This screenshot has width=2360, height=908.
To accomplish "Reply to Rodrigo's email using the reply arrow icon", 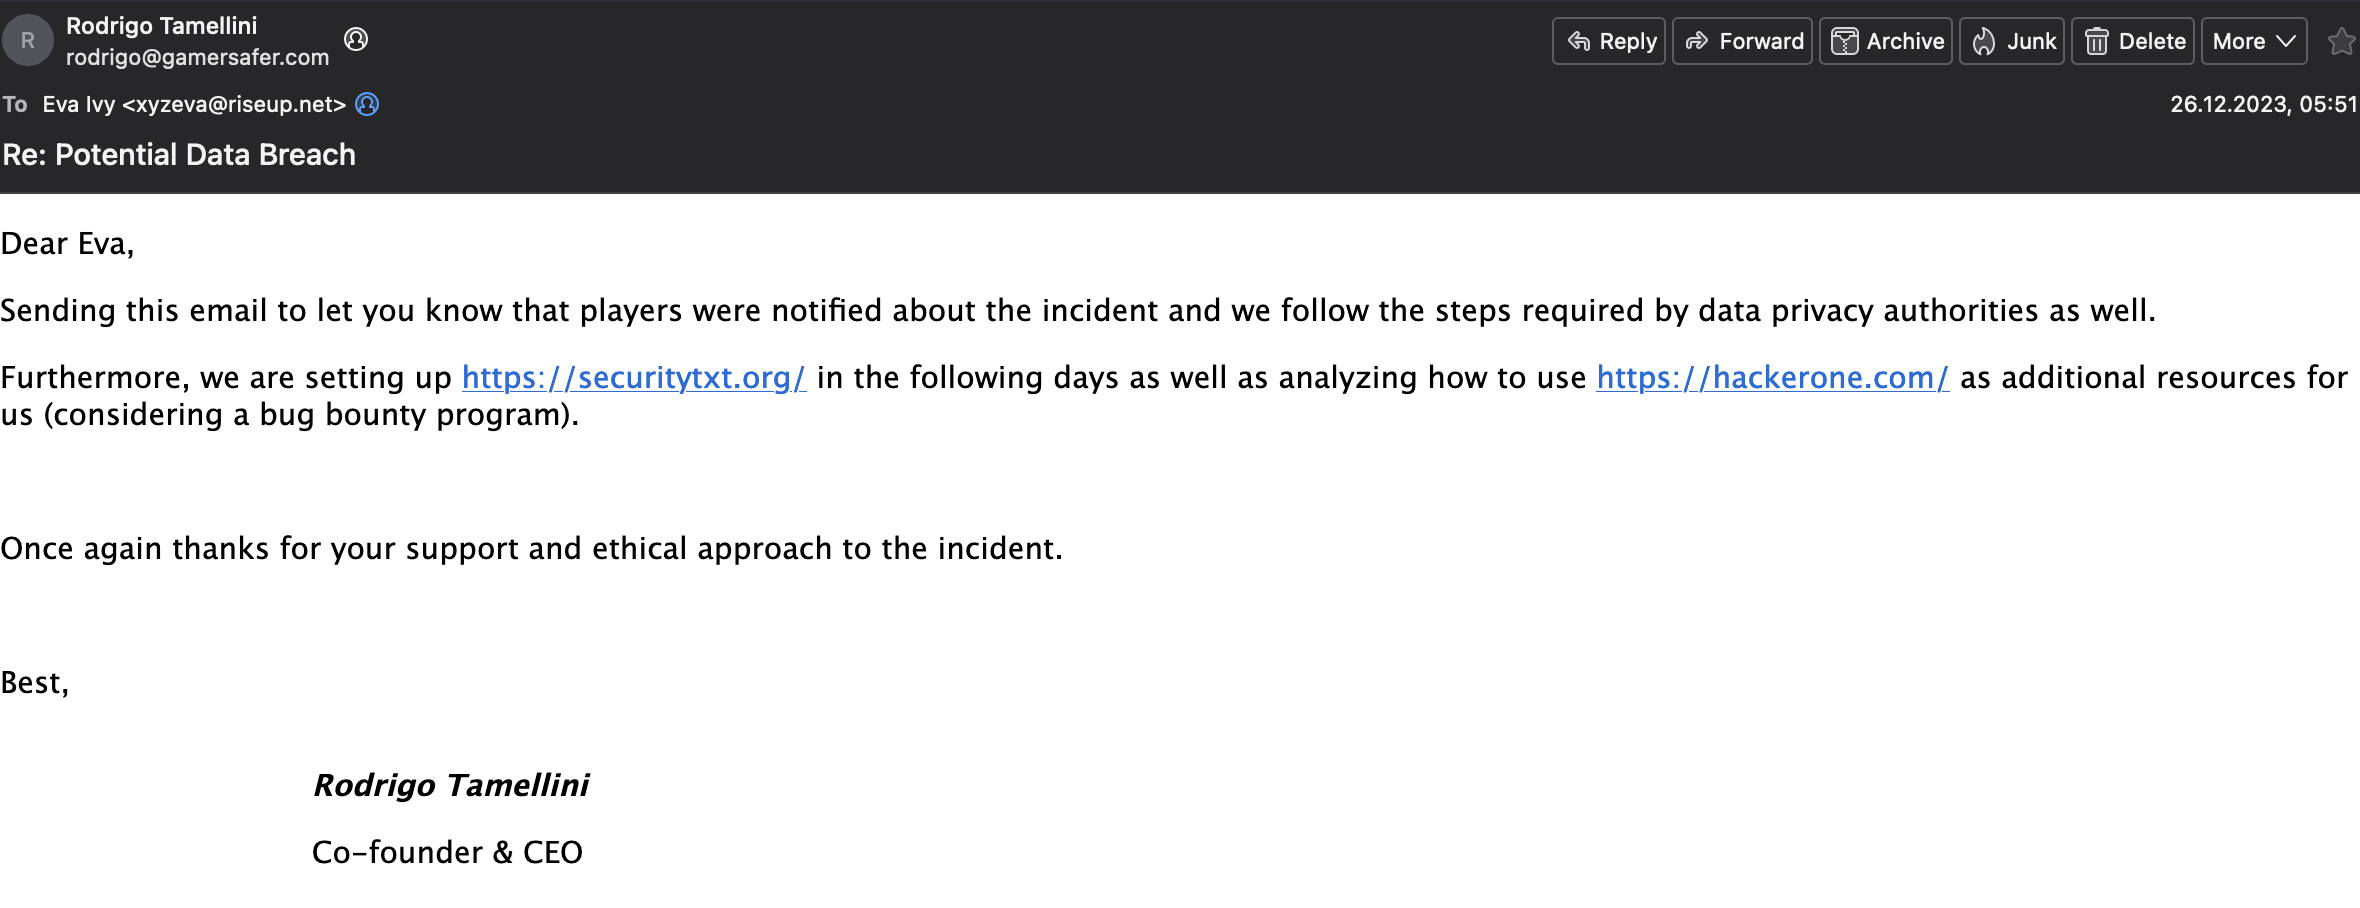I will click(1580, 40).
